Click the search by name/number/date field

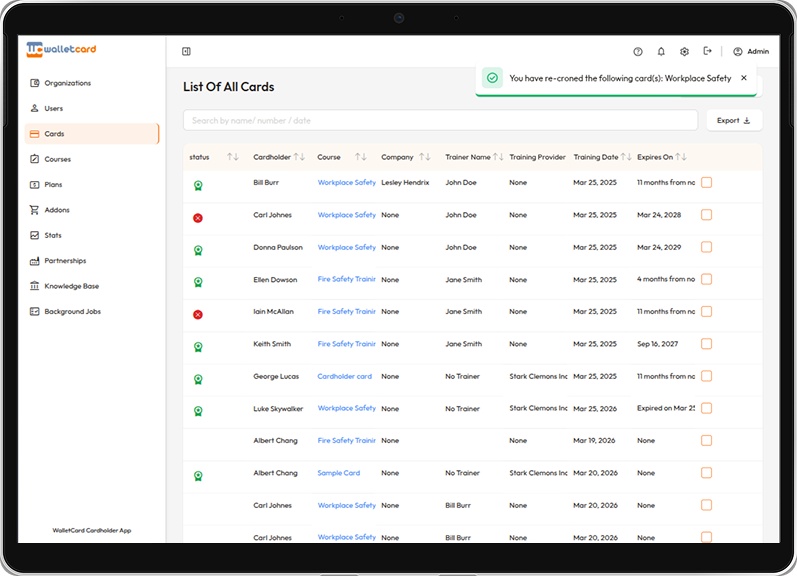(x=440, y=120)
